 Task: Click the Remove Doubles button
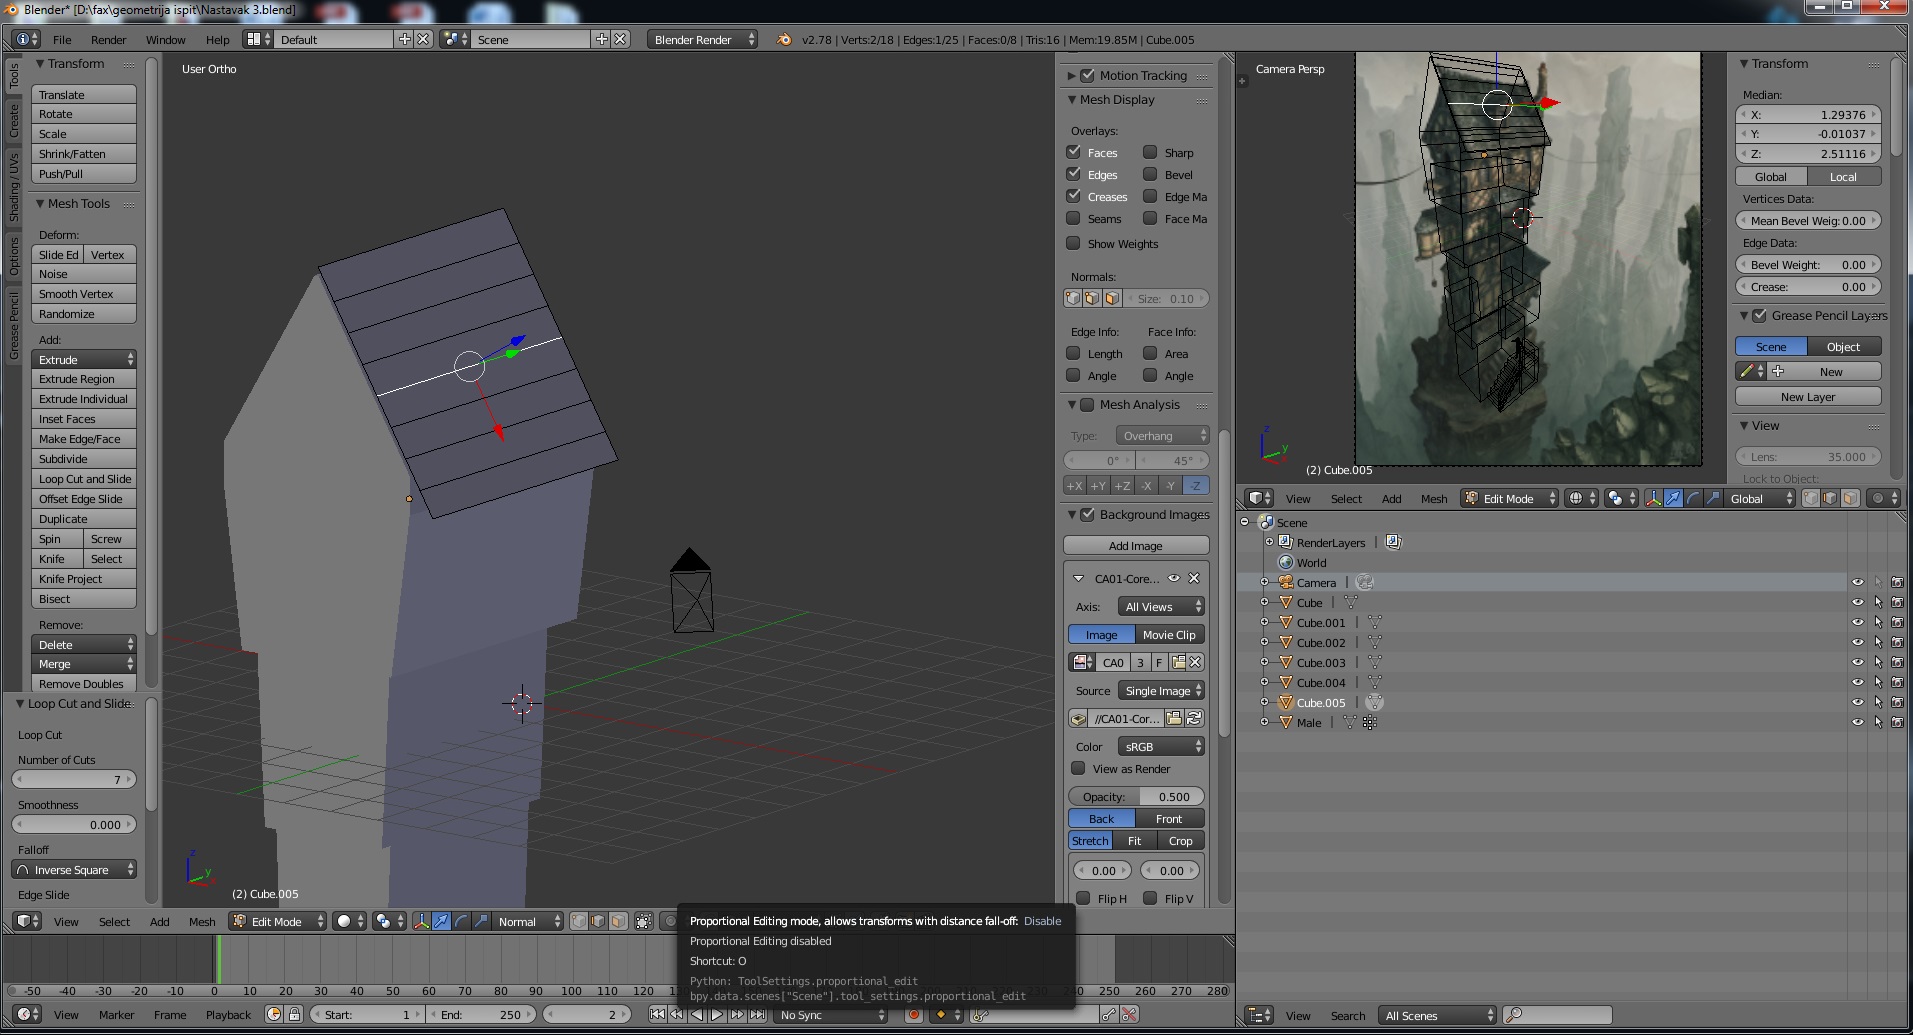[82, 684]
